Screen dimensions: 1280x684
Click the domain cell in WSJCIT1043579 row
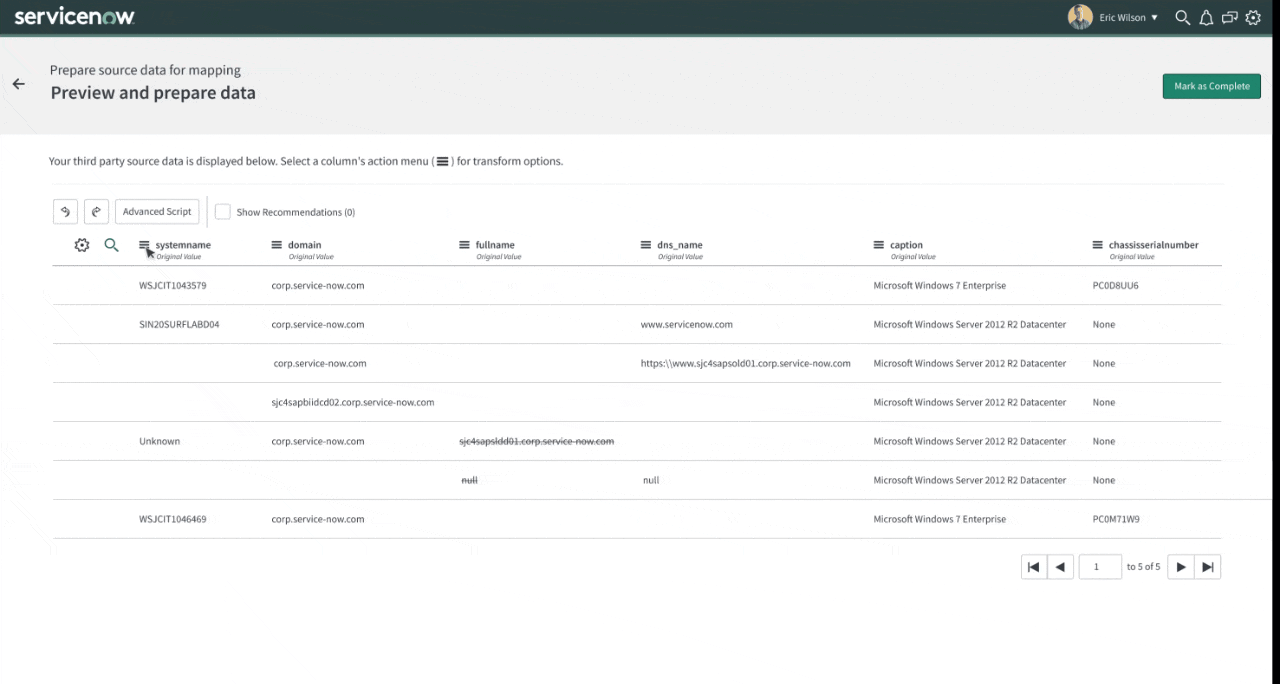[x=318, y=286]
